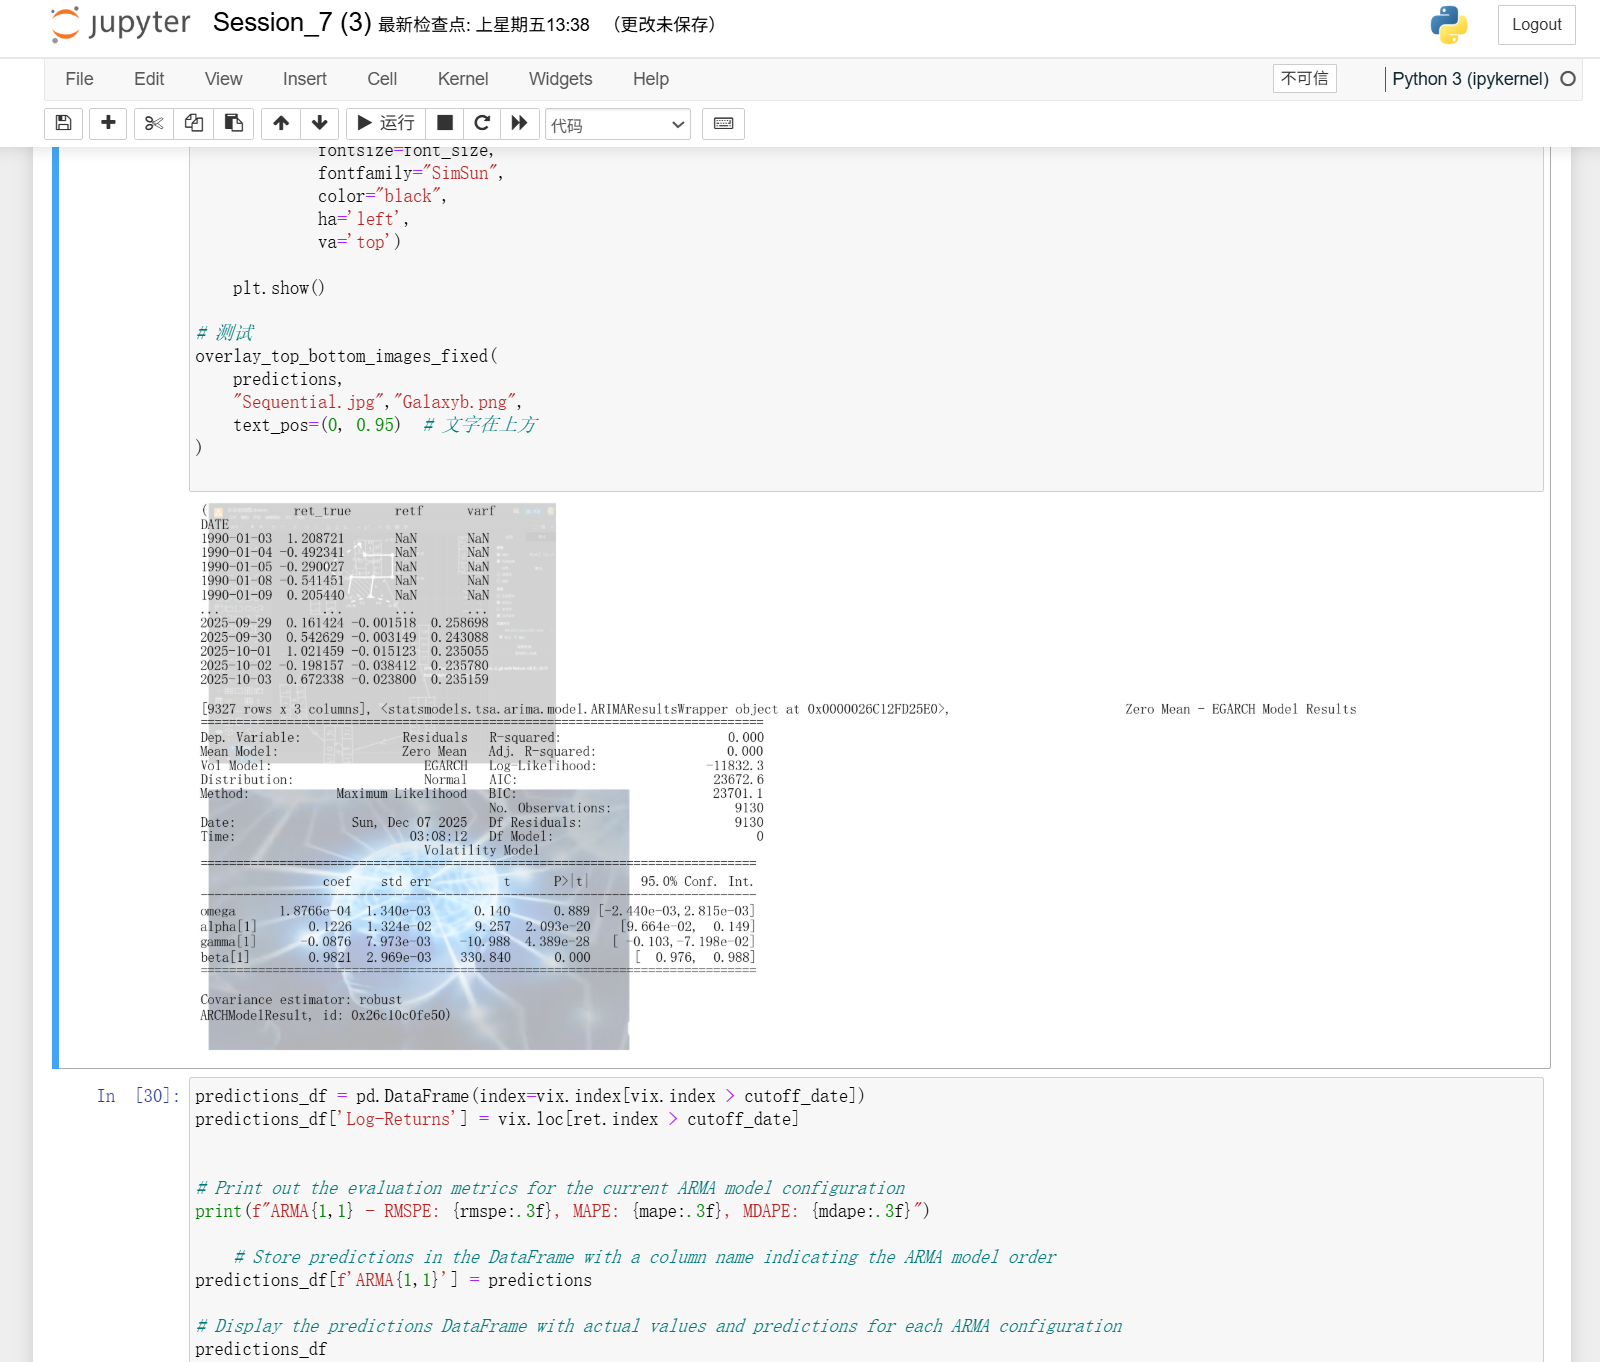Image resolution: width=1600 pixels, height=1362 pixels.
Task: Move selected cell up arrow
Action: pos(281,123)
